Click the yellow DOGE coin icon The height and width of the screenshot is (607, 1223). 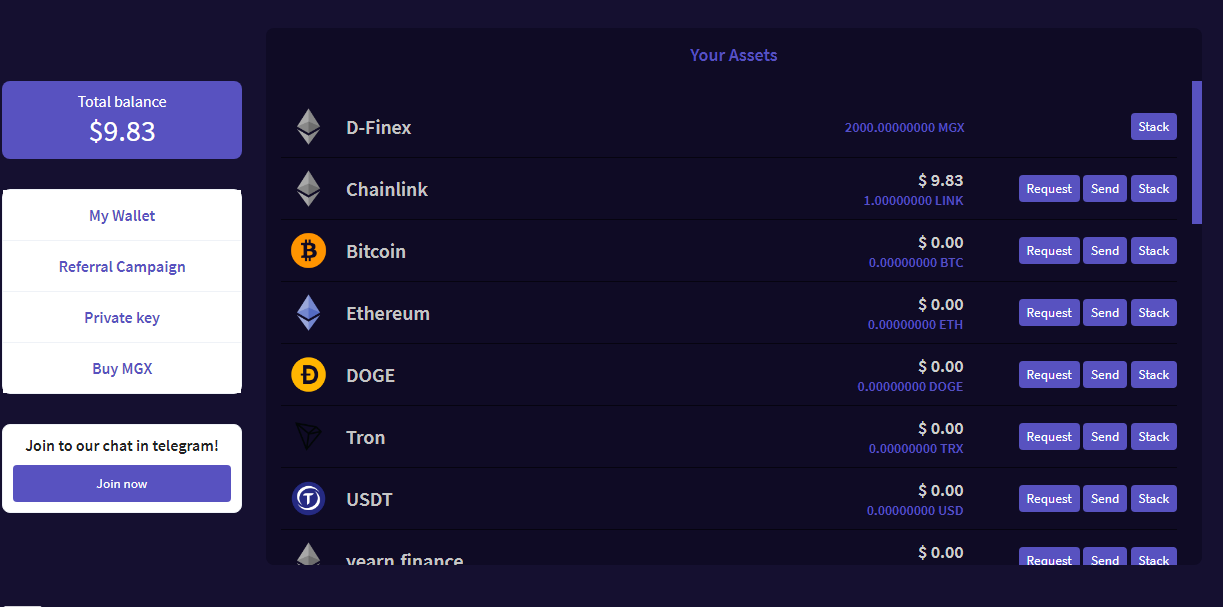[x=308, y=375]
